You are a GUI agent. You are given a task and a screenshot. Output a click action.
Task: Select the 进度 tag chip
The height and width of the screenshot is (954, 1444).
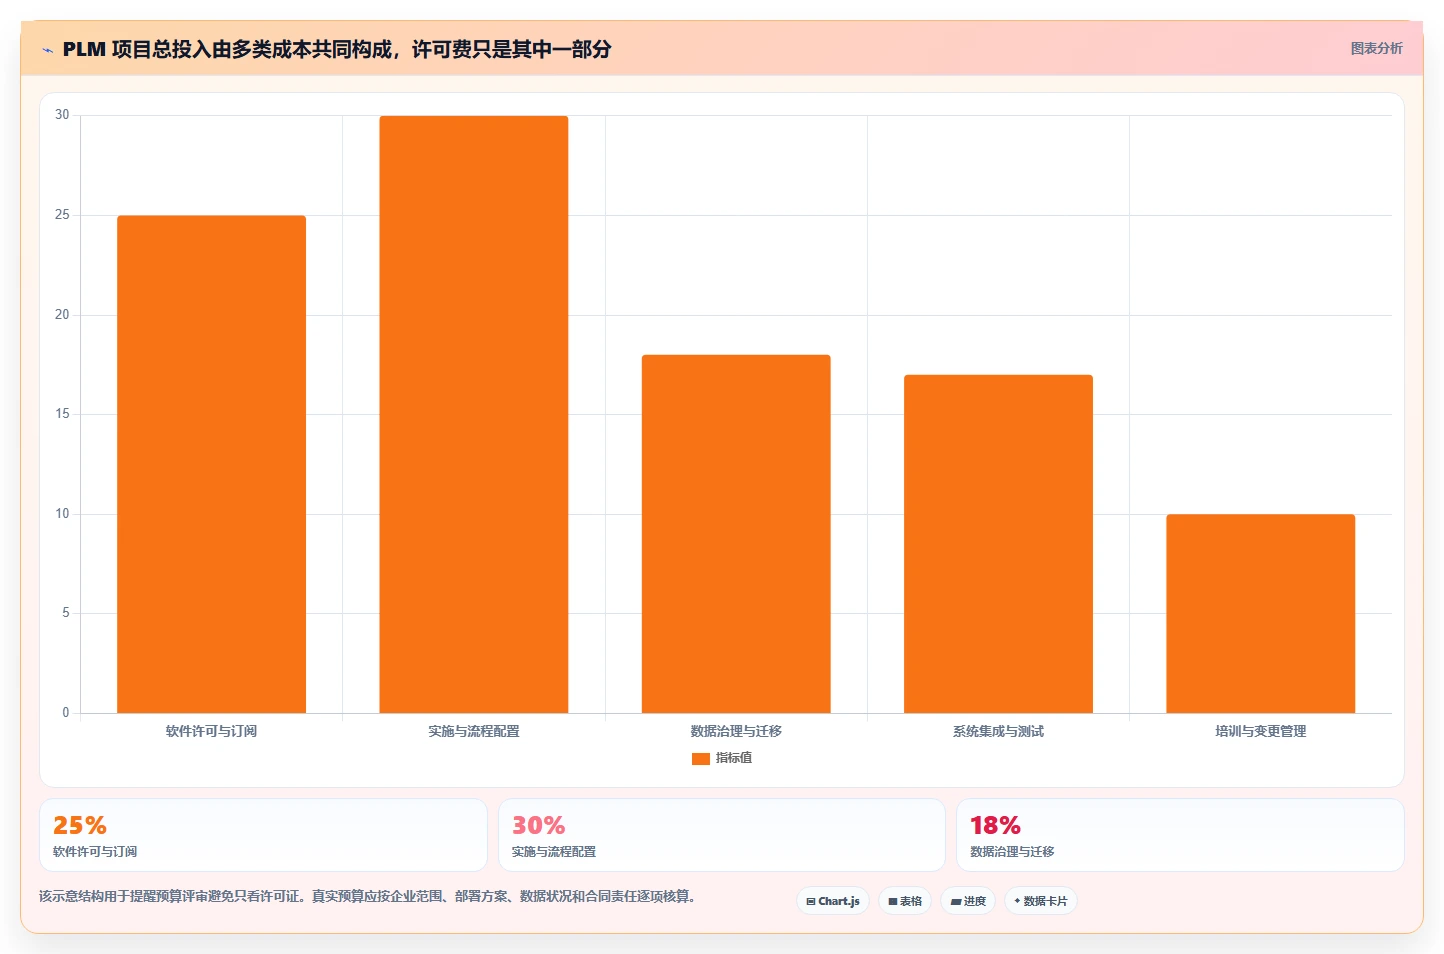tap(968, 901)
